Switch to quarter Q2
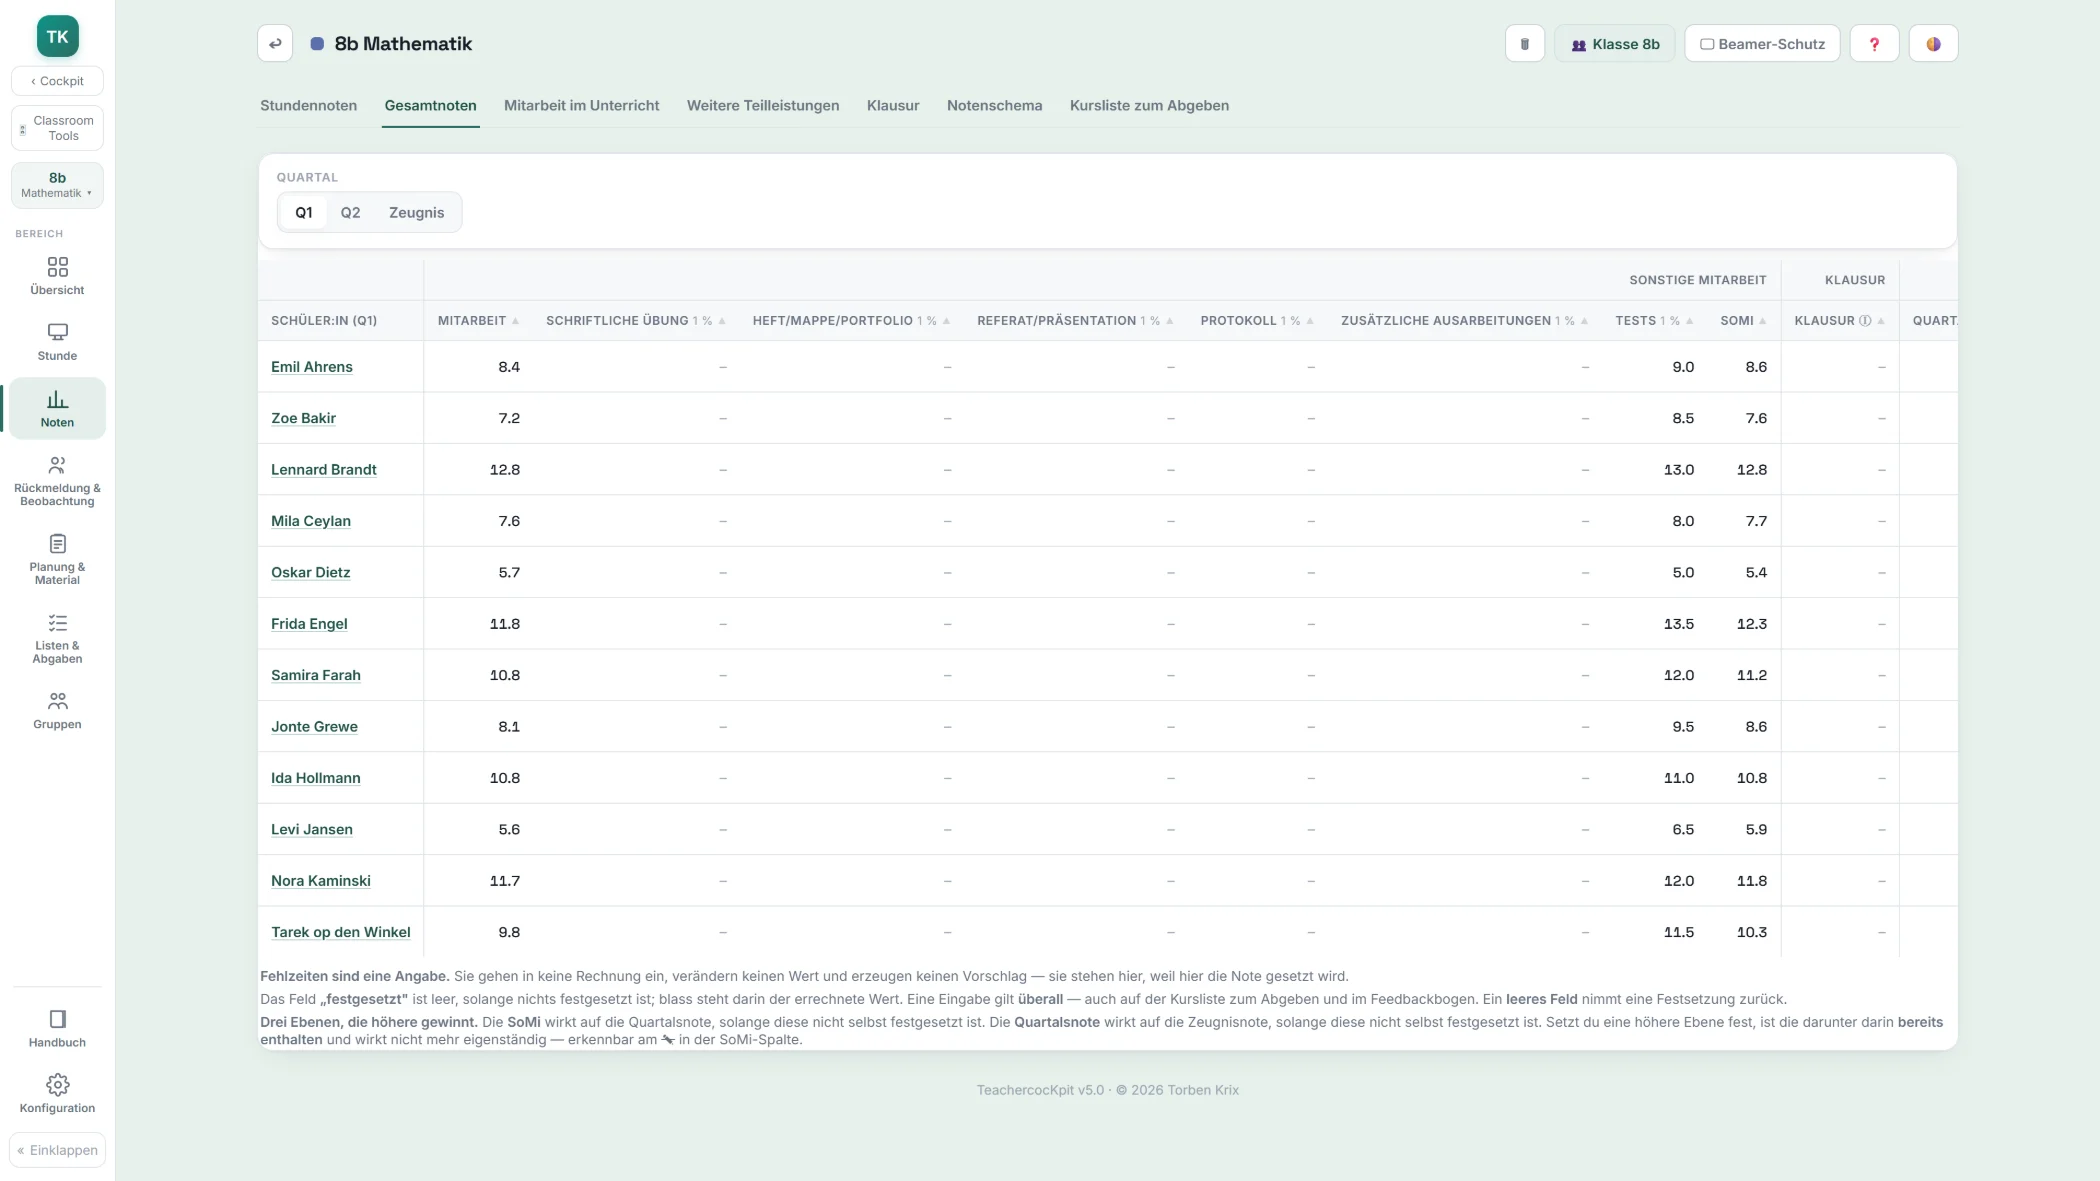This screenshot has height=1181, width=2100. 350,212
